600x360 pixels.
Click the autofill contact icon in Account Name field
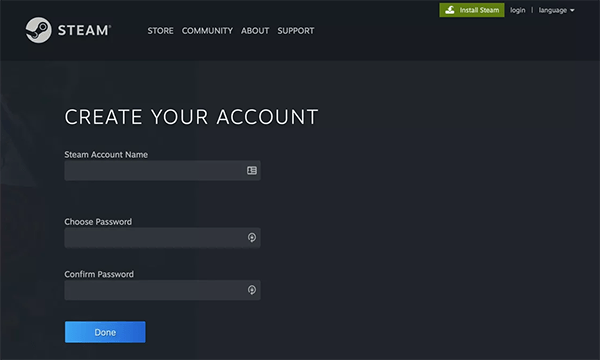[x=251, y=171]
